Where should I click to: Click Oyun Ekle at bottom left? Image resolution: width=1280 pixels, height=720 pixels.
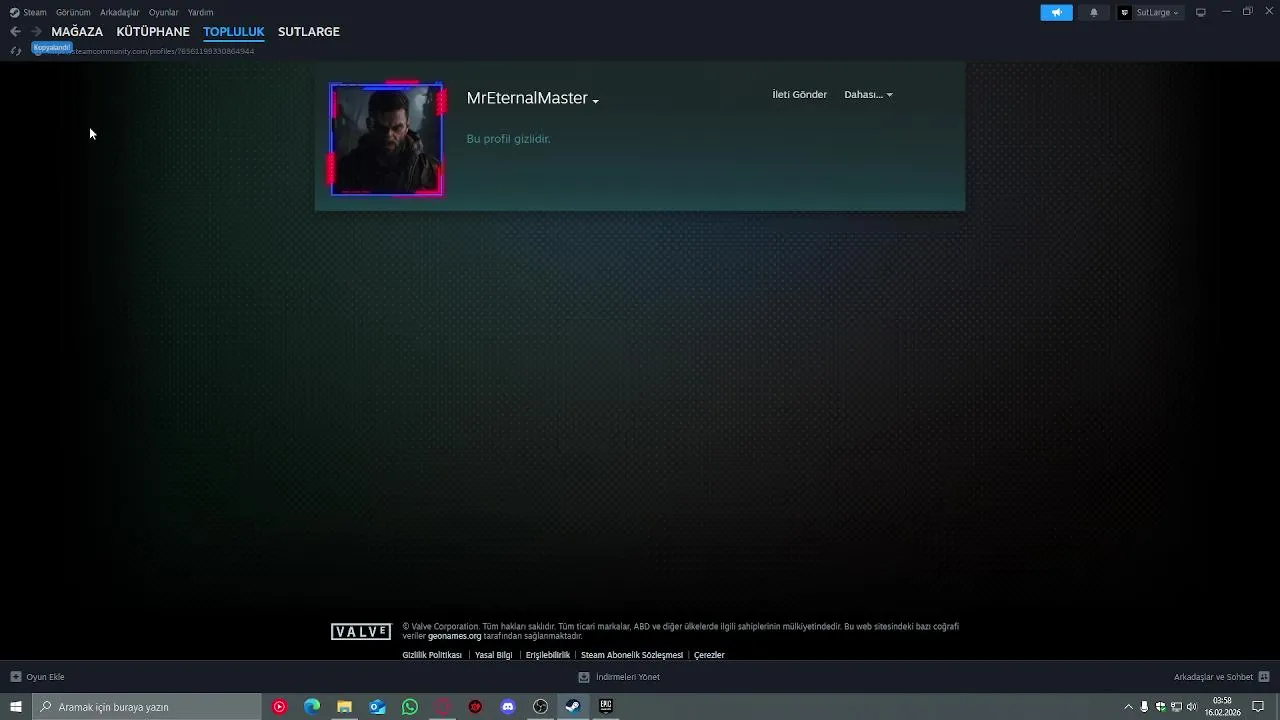click(37, 677)
